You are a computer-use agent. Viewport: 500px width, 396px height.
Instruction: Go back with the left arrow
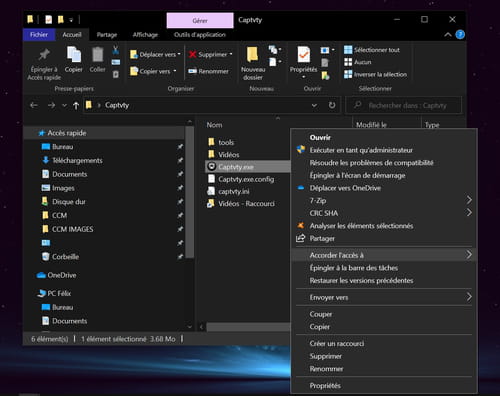click(x=34, y=105)
